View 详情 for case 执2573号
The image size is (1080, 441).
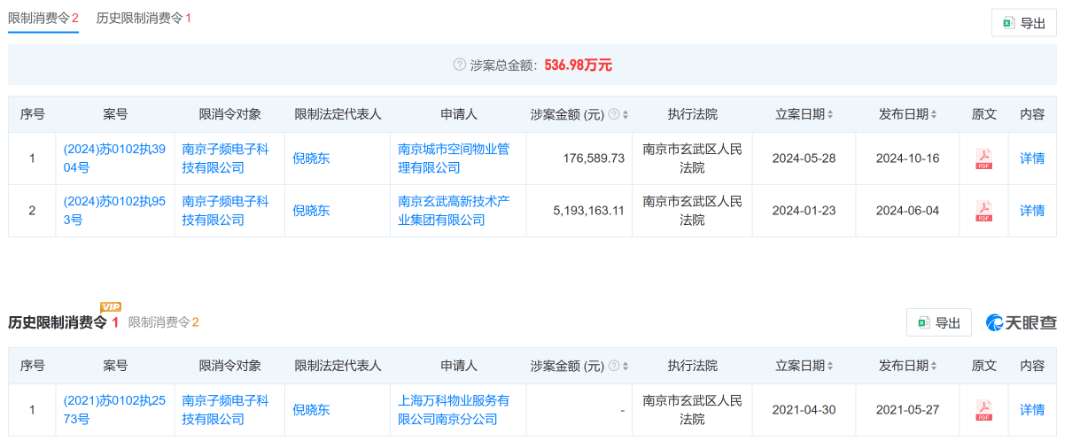1032,410
